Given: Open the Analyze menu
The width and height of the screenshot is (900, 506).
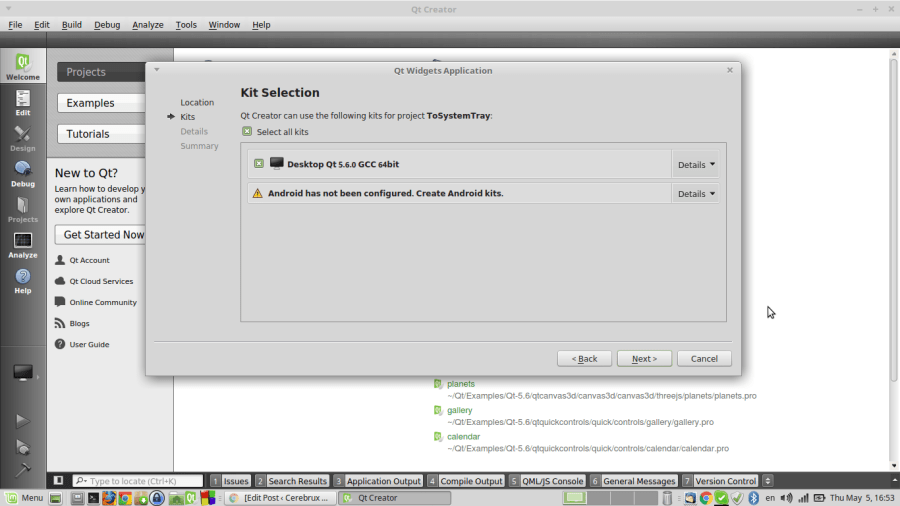Looking at the screenshot, I should pos(148,25).
